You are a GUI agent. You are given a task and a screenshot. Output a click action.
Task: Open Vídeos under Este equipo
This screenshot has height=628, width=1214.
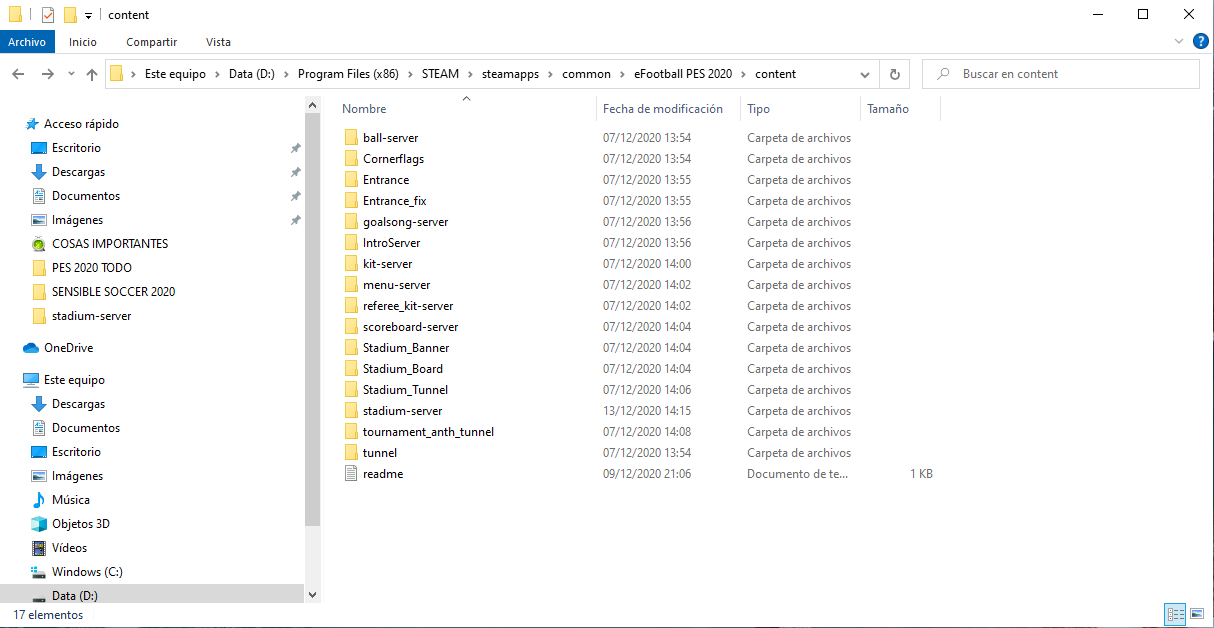(69, 548)
